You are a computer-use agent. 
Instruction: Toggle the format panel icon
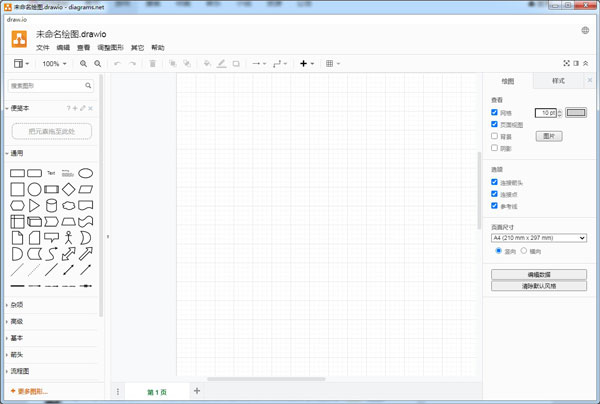(x=576, y=63)
